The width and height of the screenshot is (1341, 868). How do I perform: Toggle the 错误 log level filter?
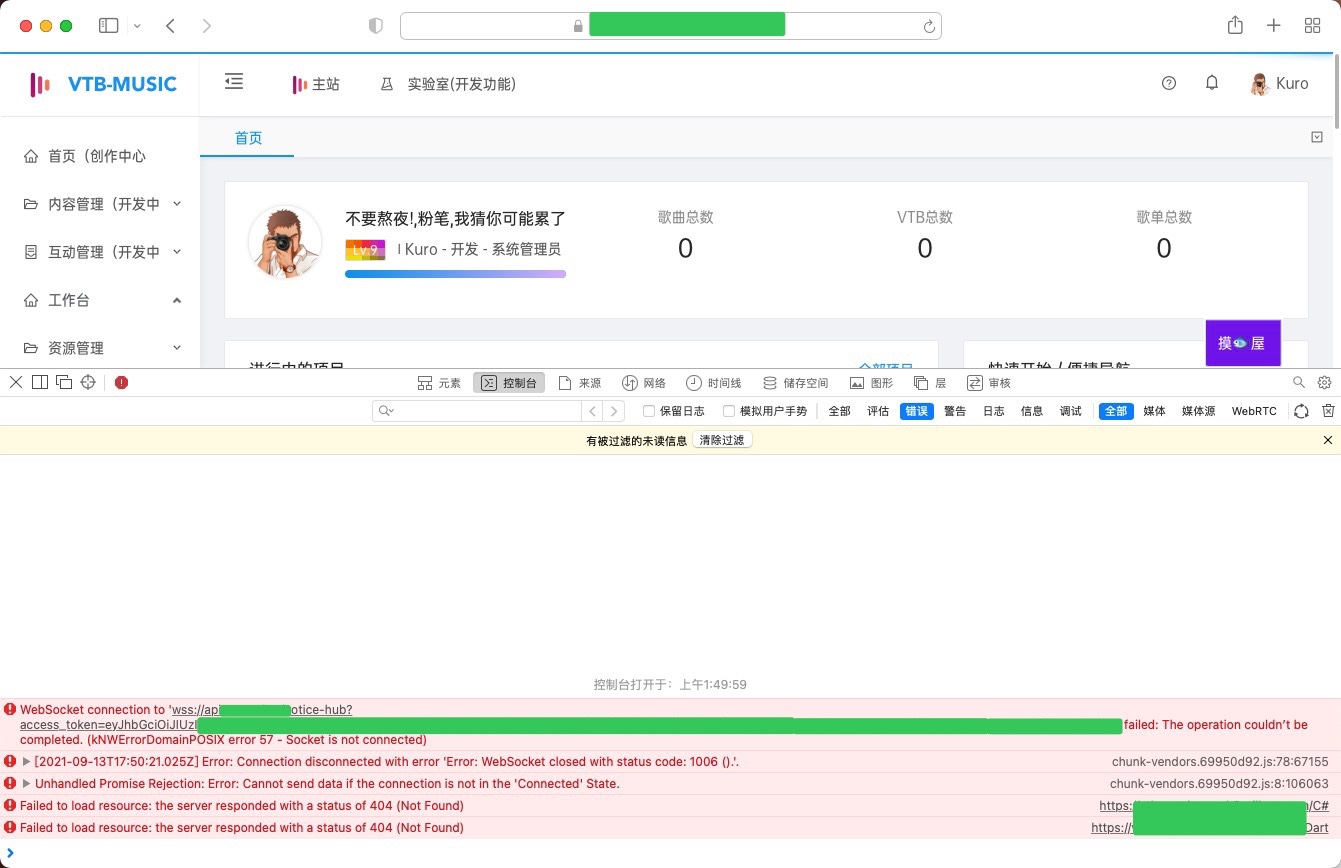click(x=916, y=411)
